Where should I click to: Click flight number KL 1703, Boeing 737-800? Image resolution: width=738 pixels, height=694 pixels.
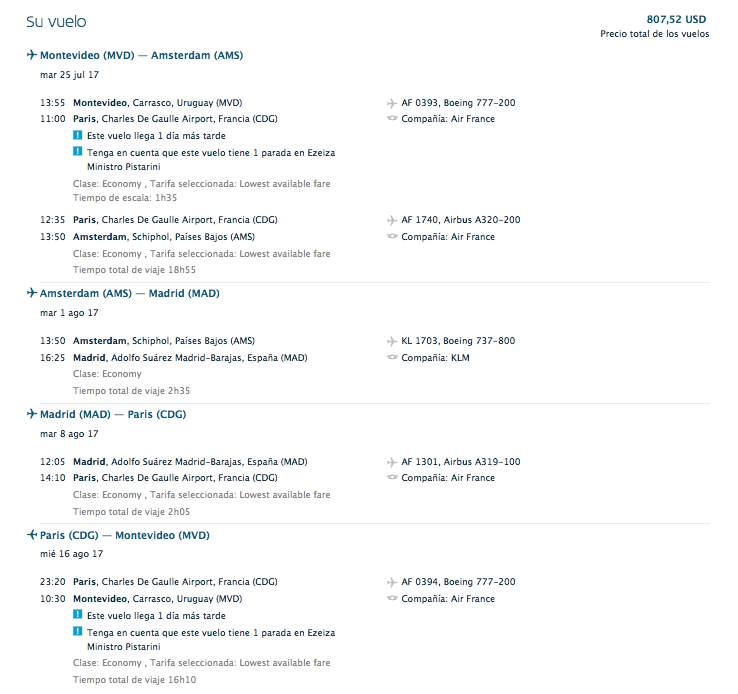pos(458,340)
